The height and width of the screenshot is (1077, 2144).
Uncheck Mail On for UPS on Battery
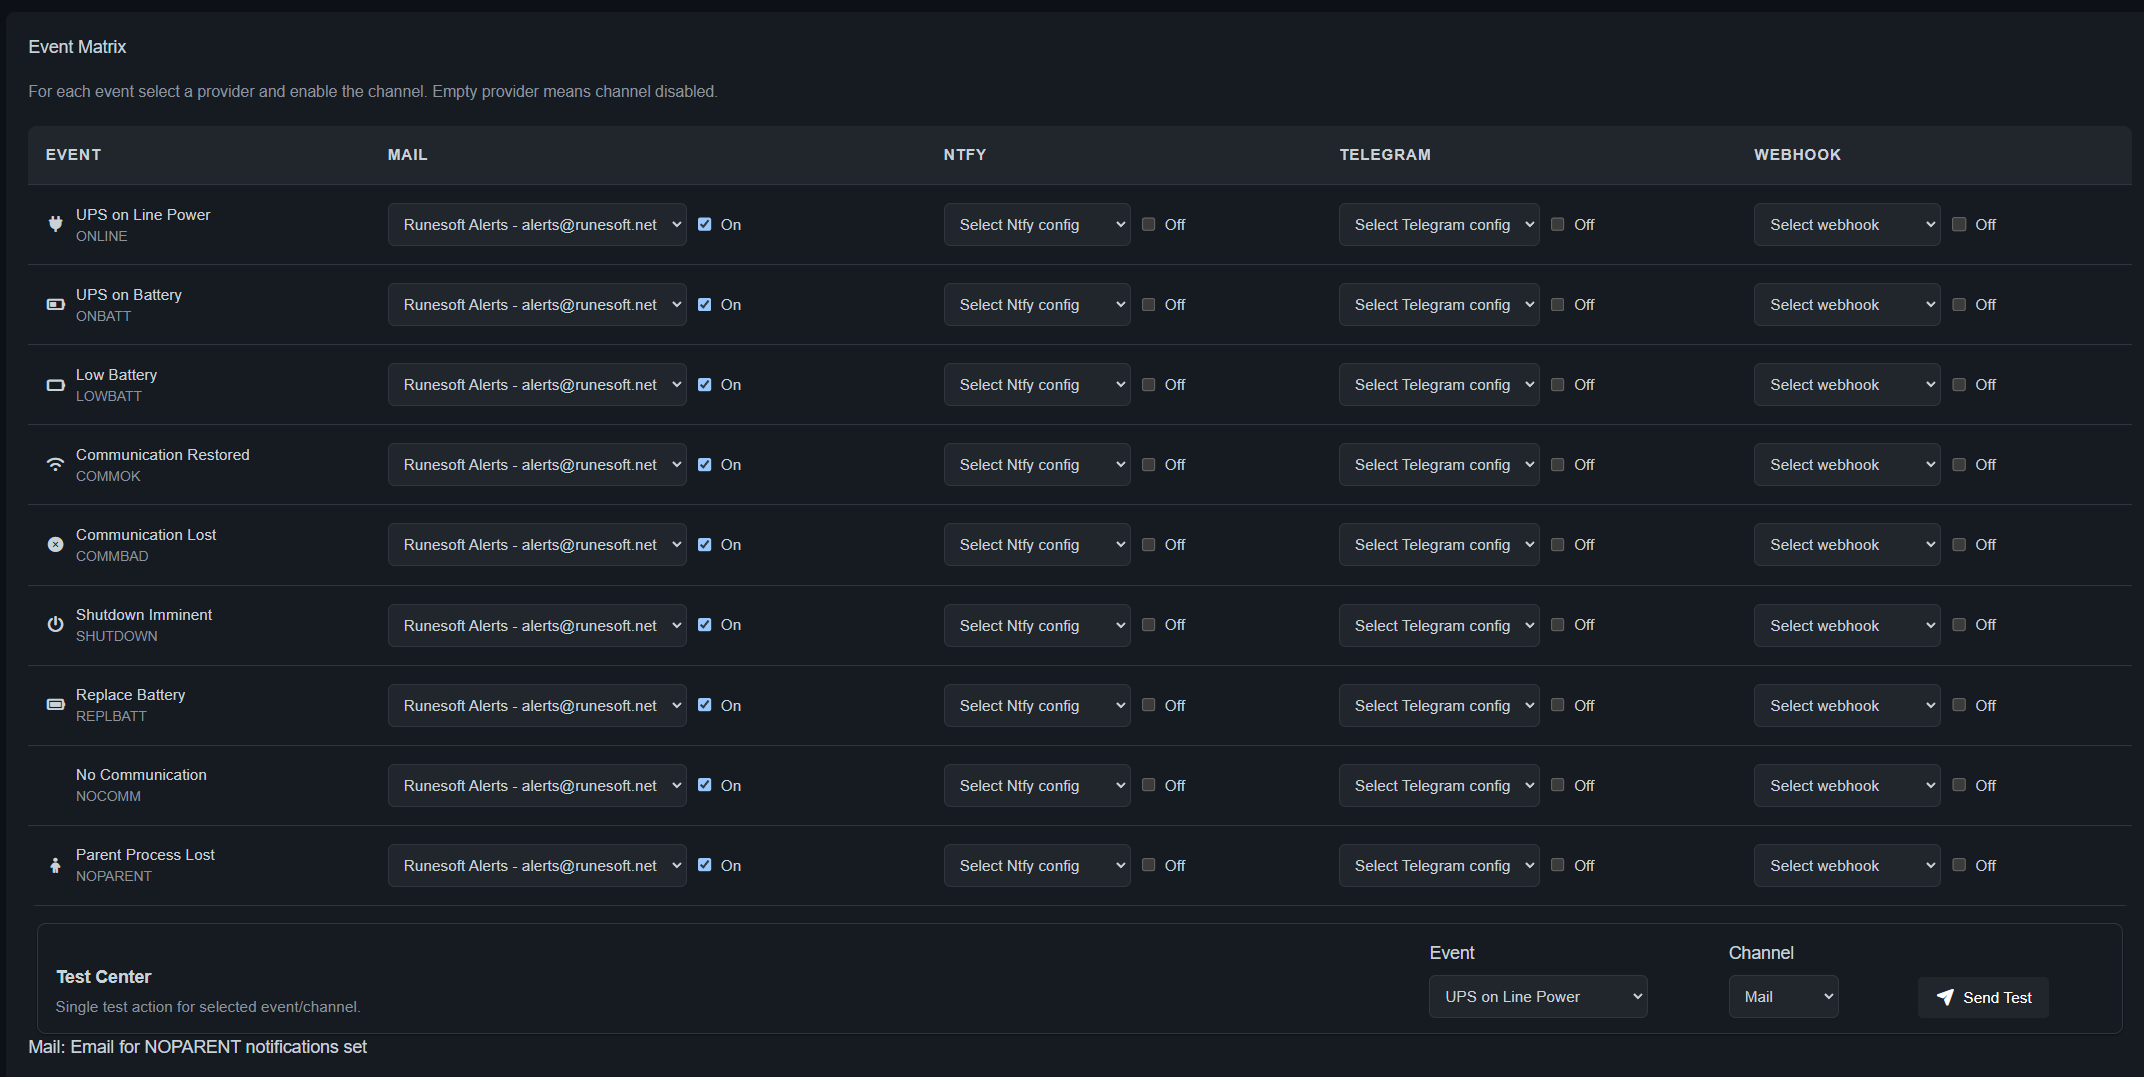point(705,304)
